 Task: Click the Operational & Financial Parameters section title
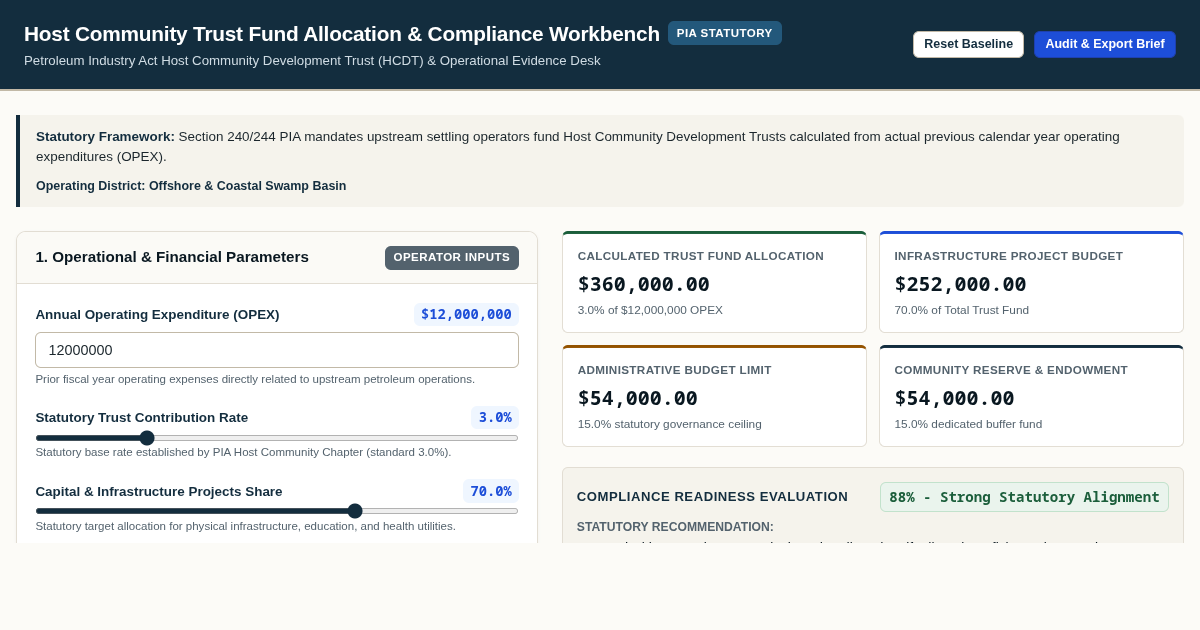point(172,257)
